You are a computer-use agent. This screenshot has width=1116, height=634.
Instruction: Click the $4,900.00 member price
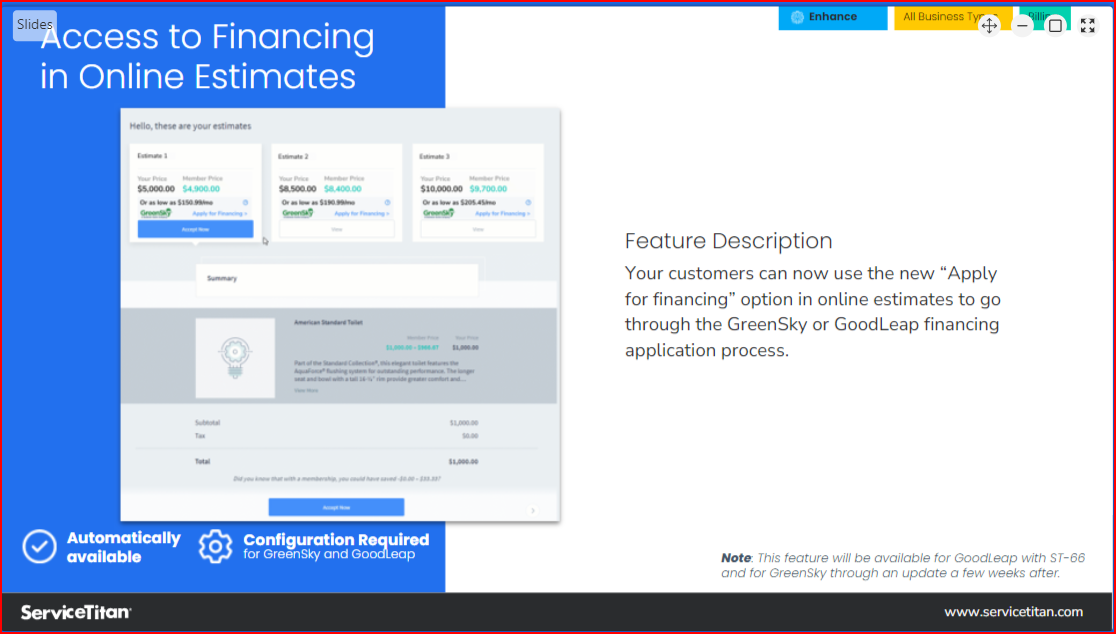click(x=201, y=189)
